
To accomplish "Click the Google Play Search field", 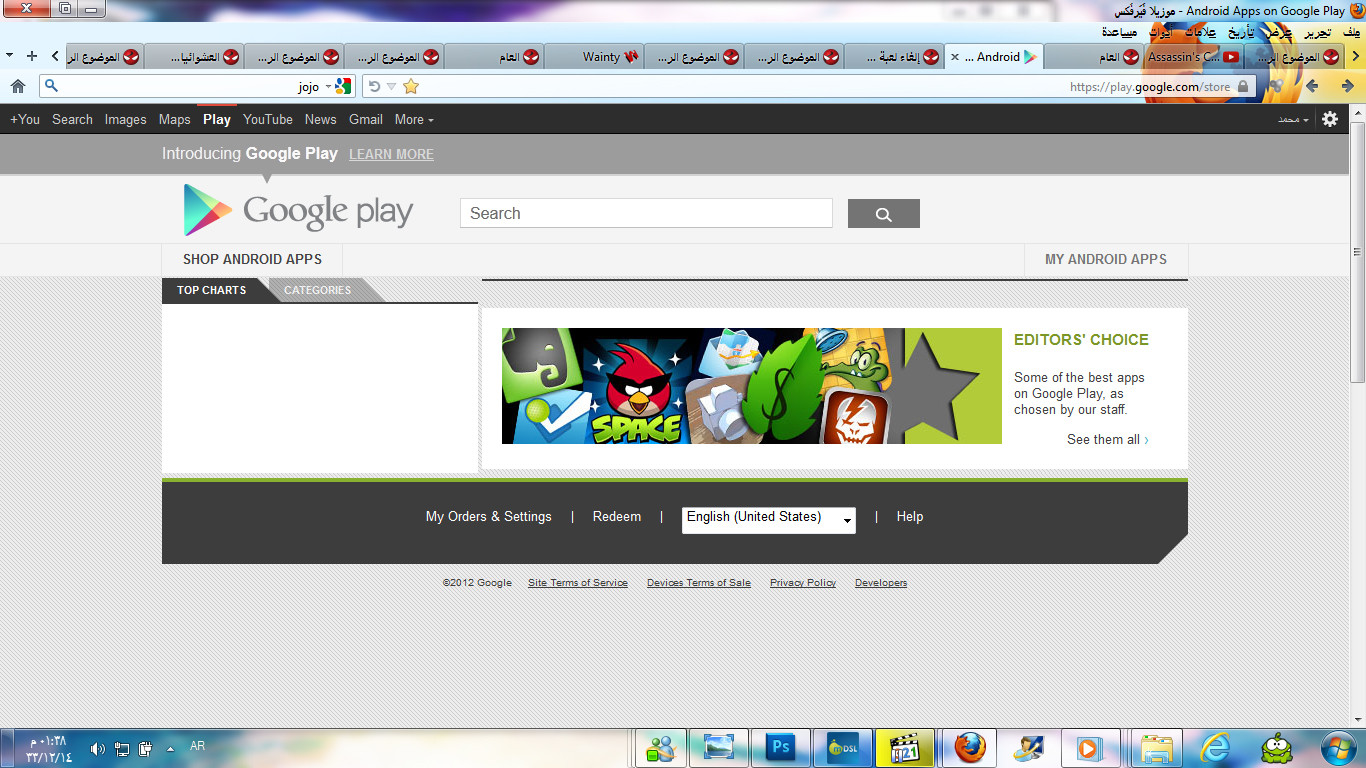I will (646, 213).
